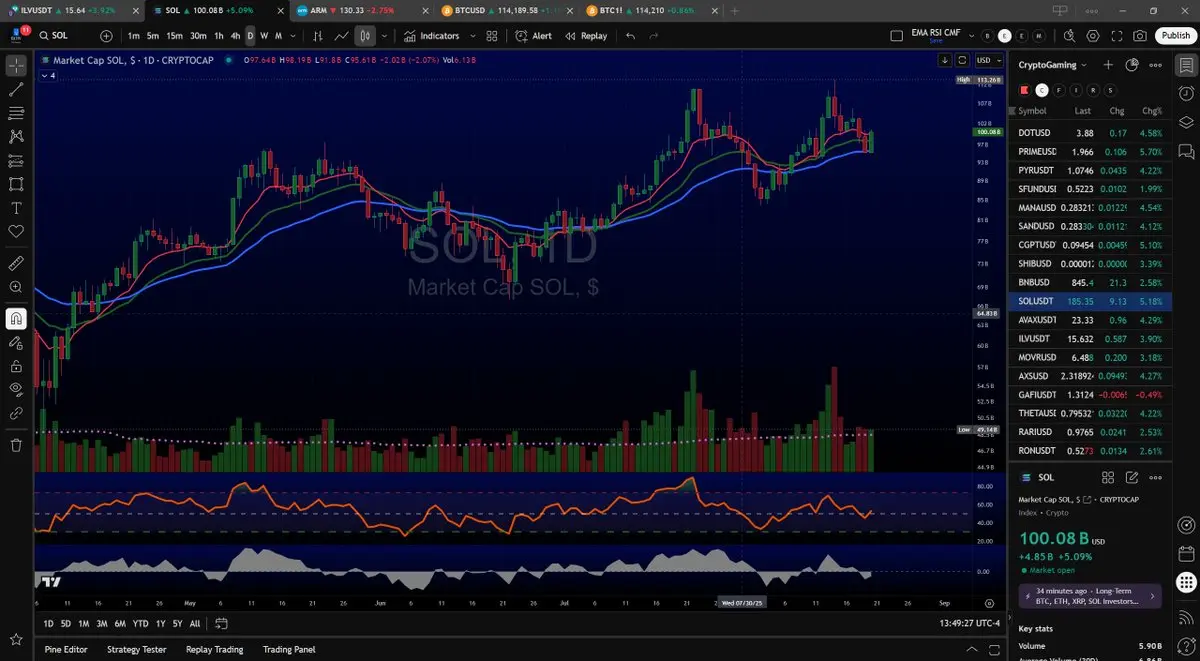Select the red flag watchlist filter
The height and width of the screenshot is (661, 1200).
click(x=1023, y=90)
